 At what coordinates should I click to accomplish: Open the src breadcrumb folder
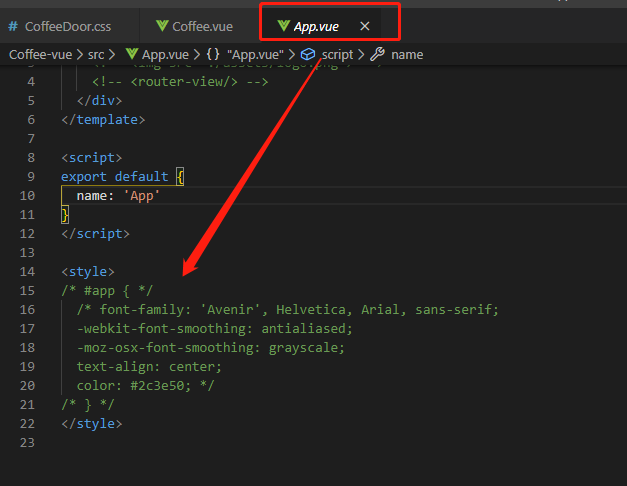96,54
